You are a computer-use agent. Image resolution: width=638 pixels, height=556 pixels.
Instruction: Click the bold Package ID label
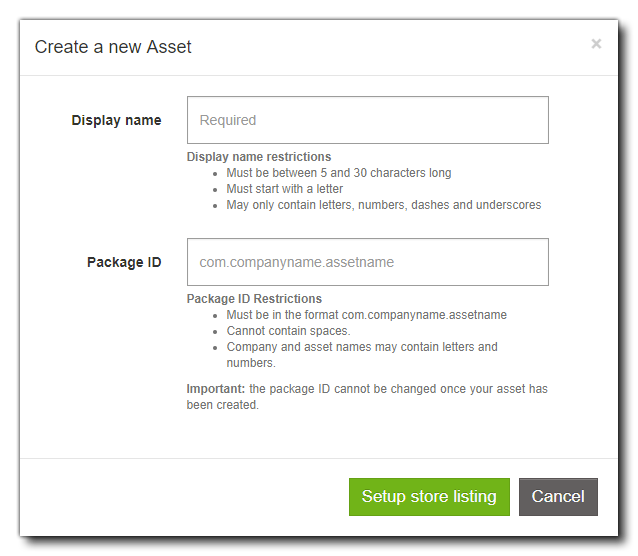click(124, 262)
